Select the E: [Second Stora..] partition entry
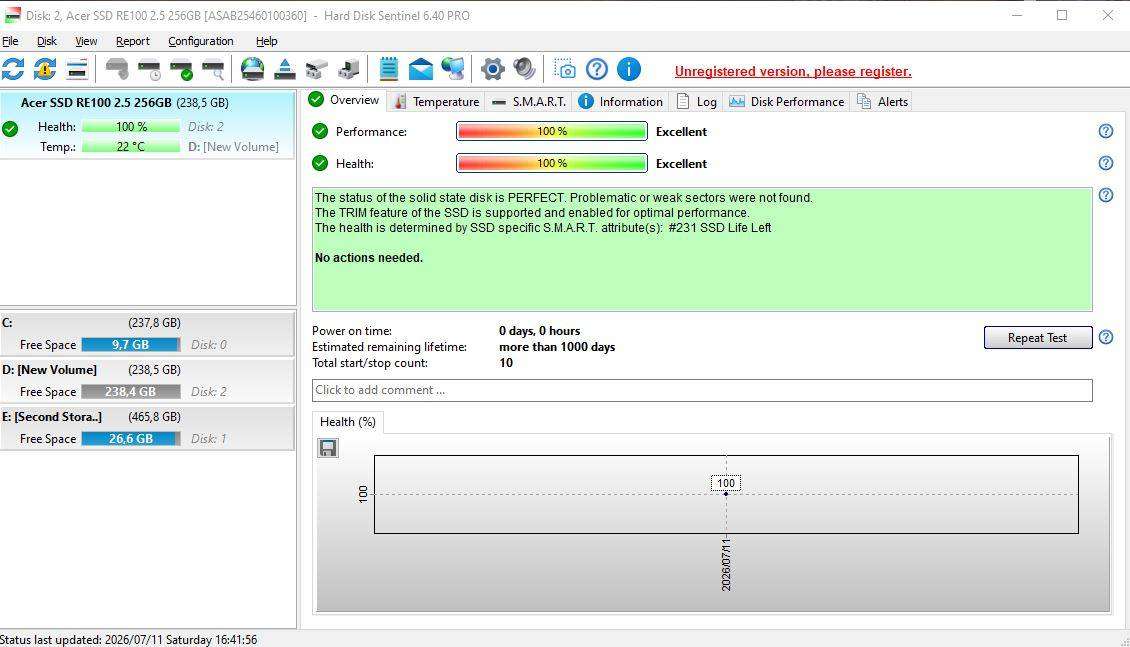Screen dimensions: 1130x647 (x=147, y=427)
